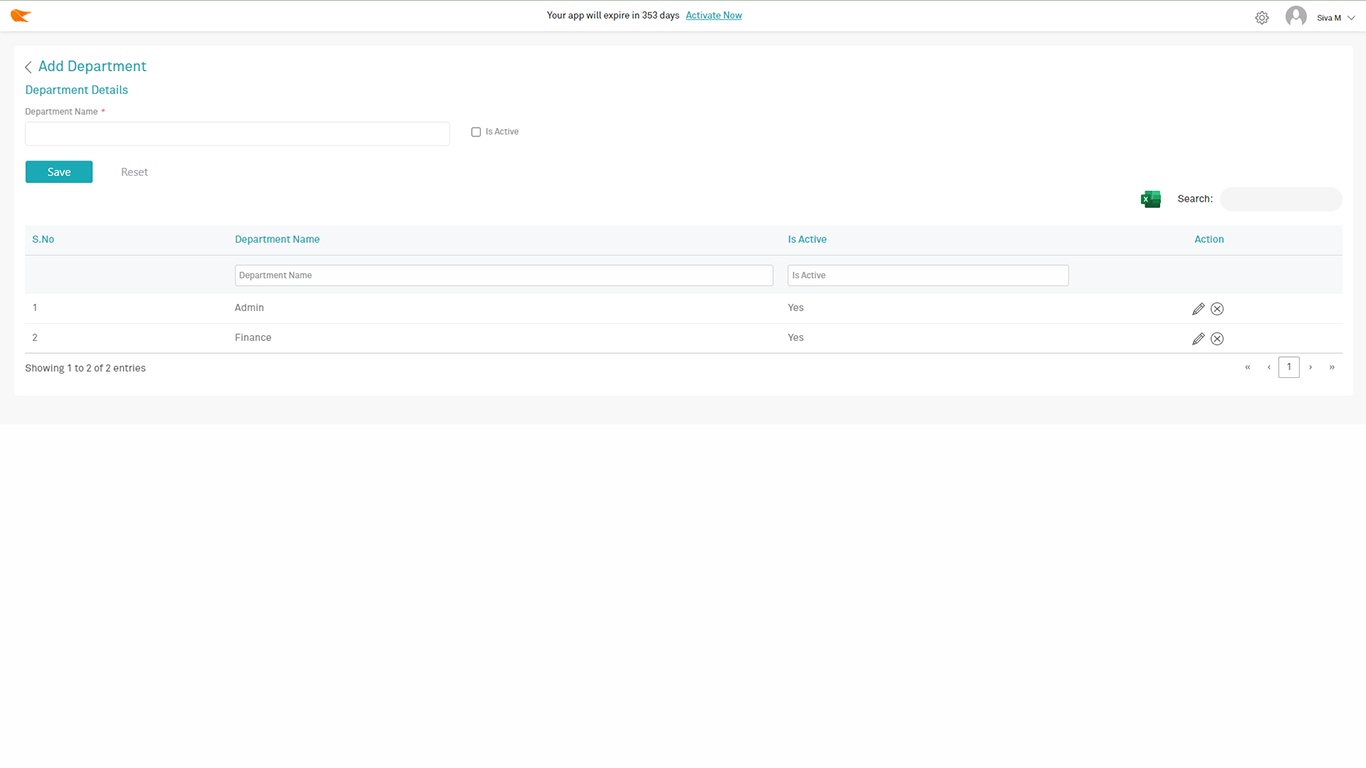The width and height of the screenshot is (1366, 768).
Task: Sort by the S.No column header
Action: click(43, 240)
